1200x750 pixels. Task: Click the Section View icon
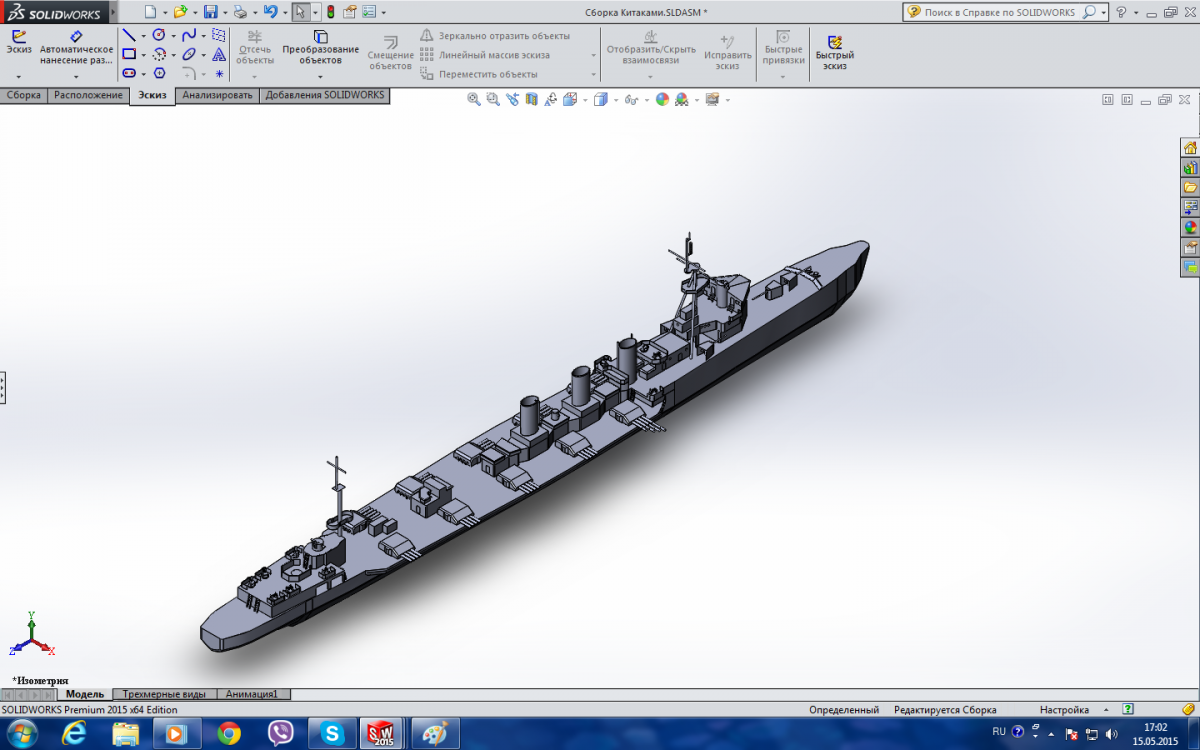pos(531,99)
